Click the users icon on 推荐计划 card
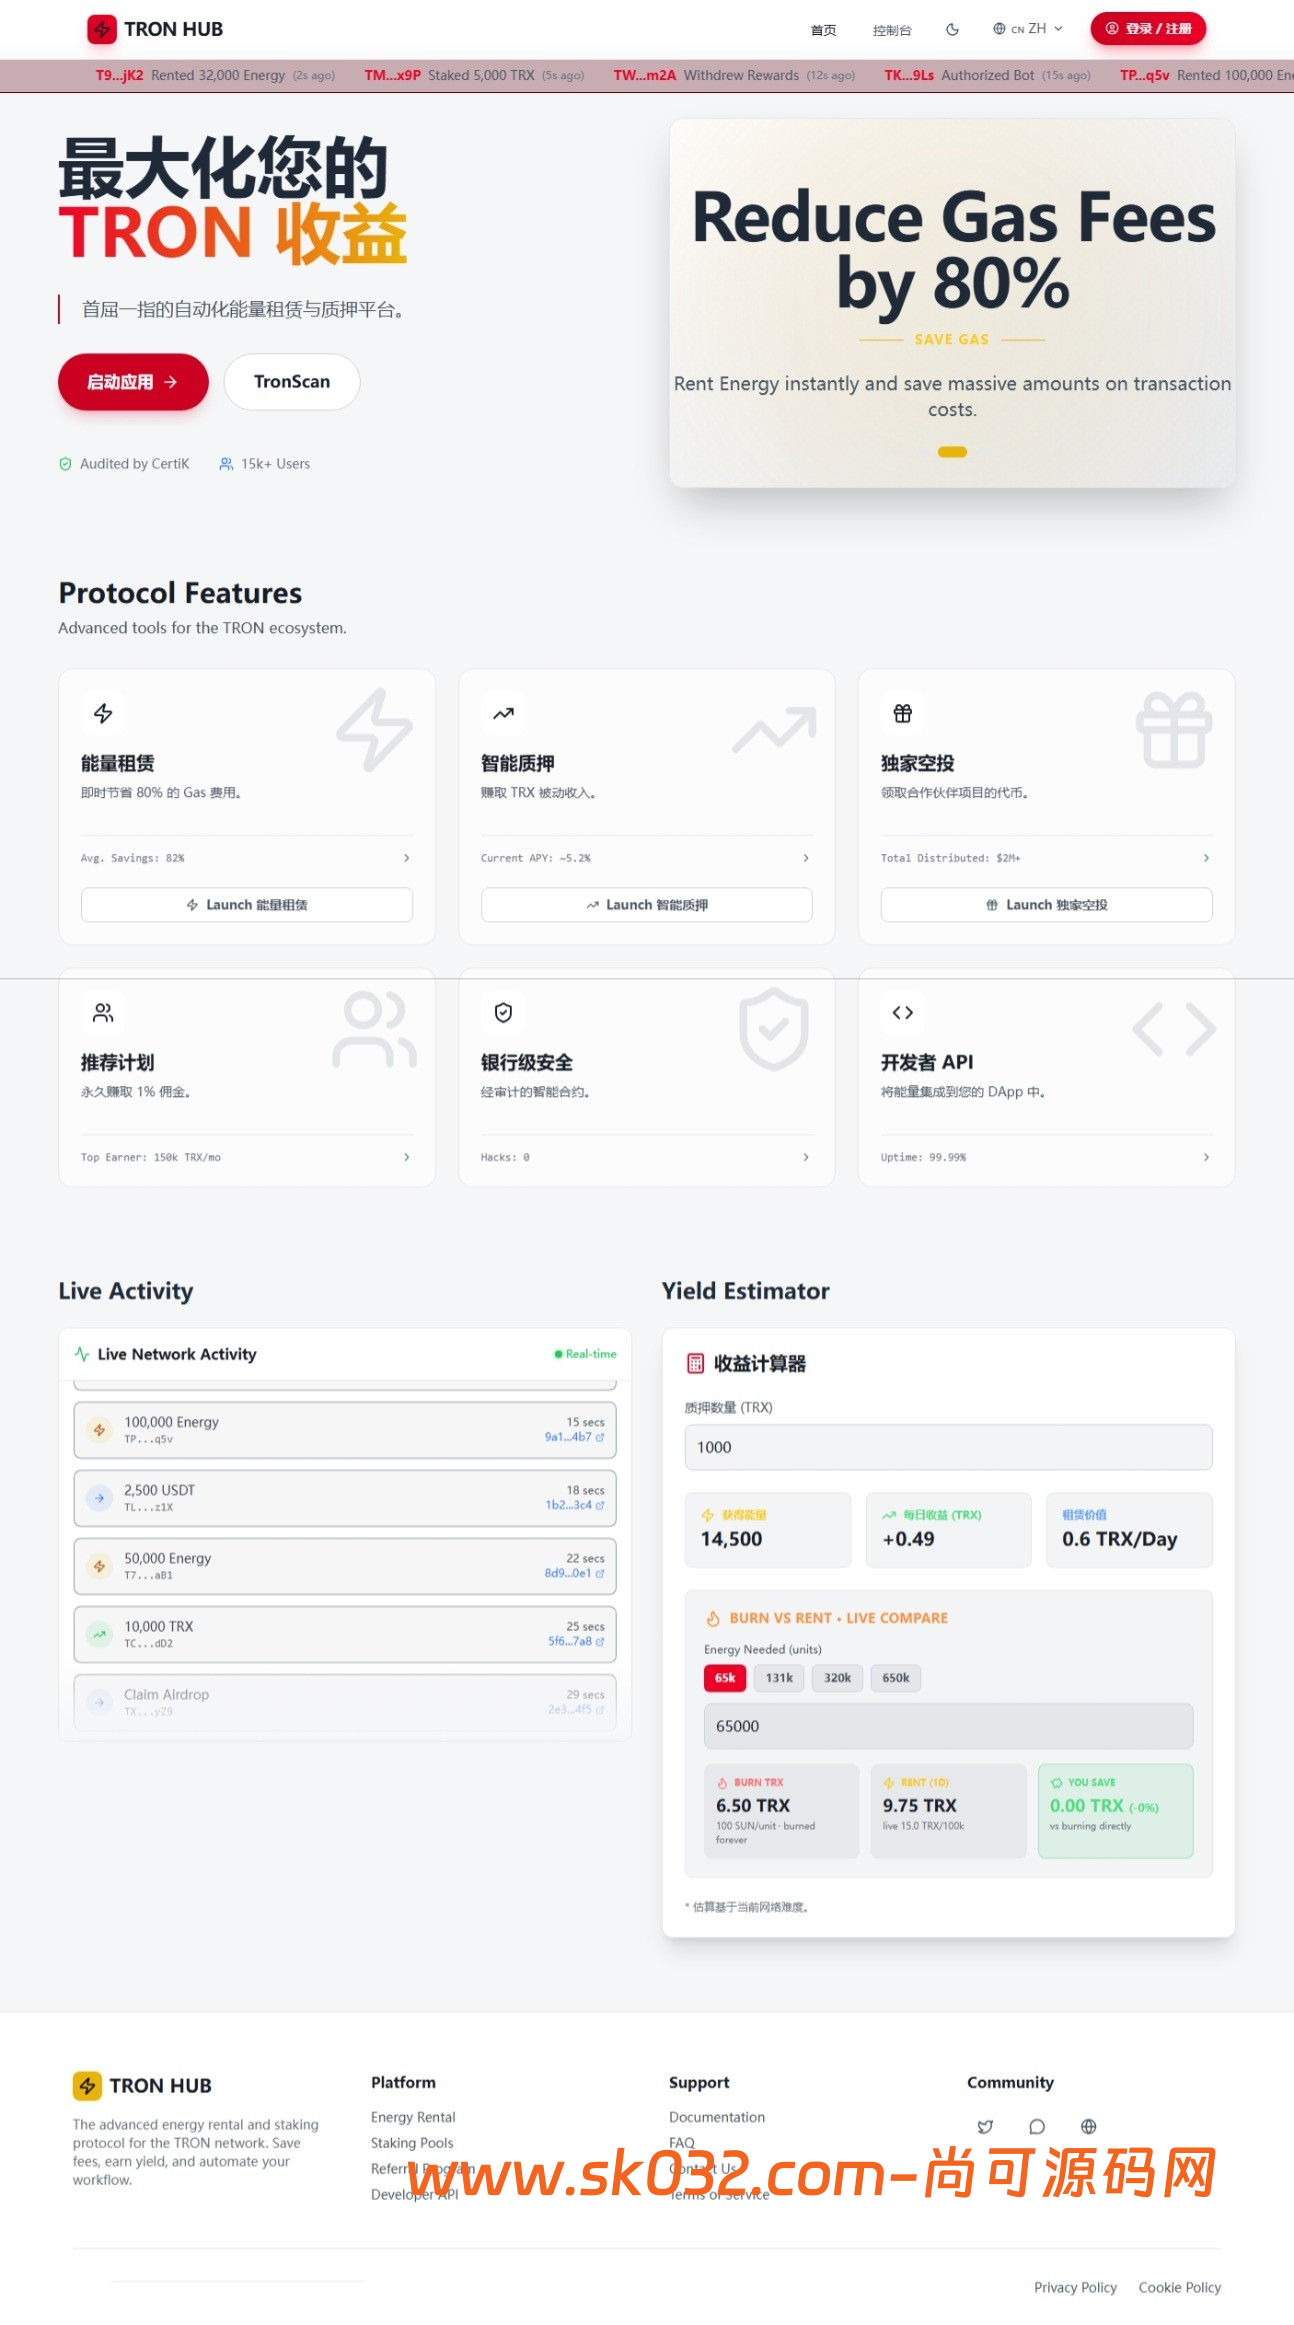Screen dimensions: 1294x2325 pos(103,1012)
